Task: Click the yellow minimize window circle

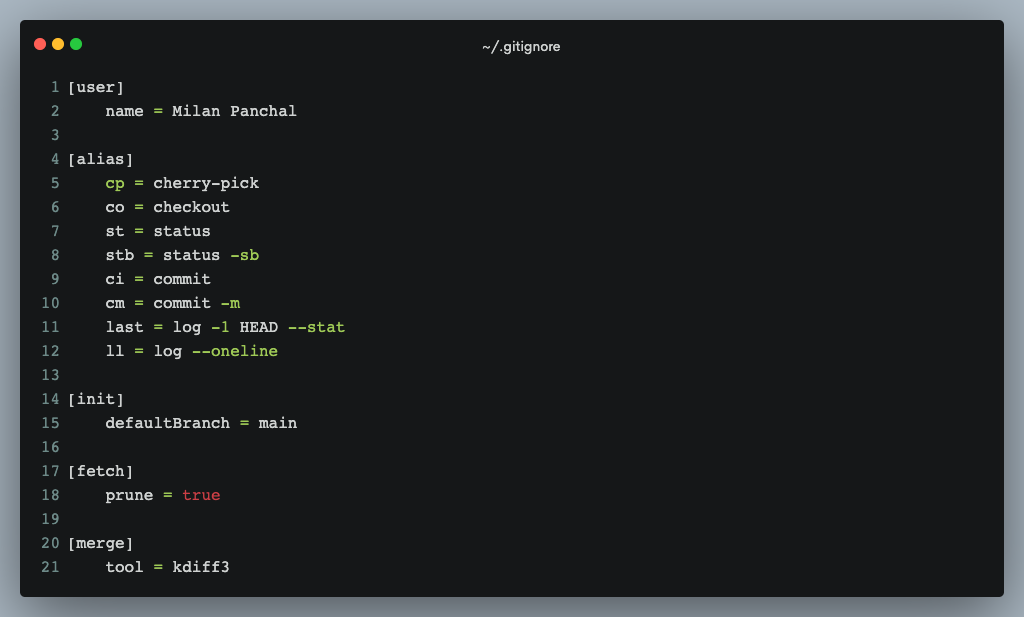Action: click(x=56, y=44)
